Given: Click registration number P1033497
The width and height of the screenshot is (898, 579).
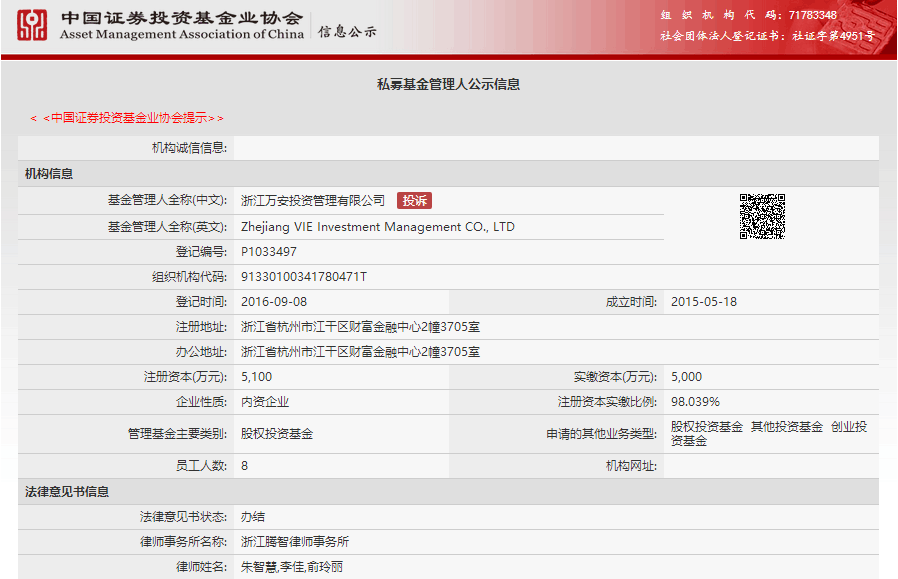Looking at the screenshot, I should [x=269, y=252].
